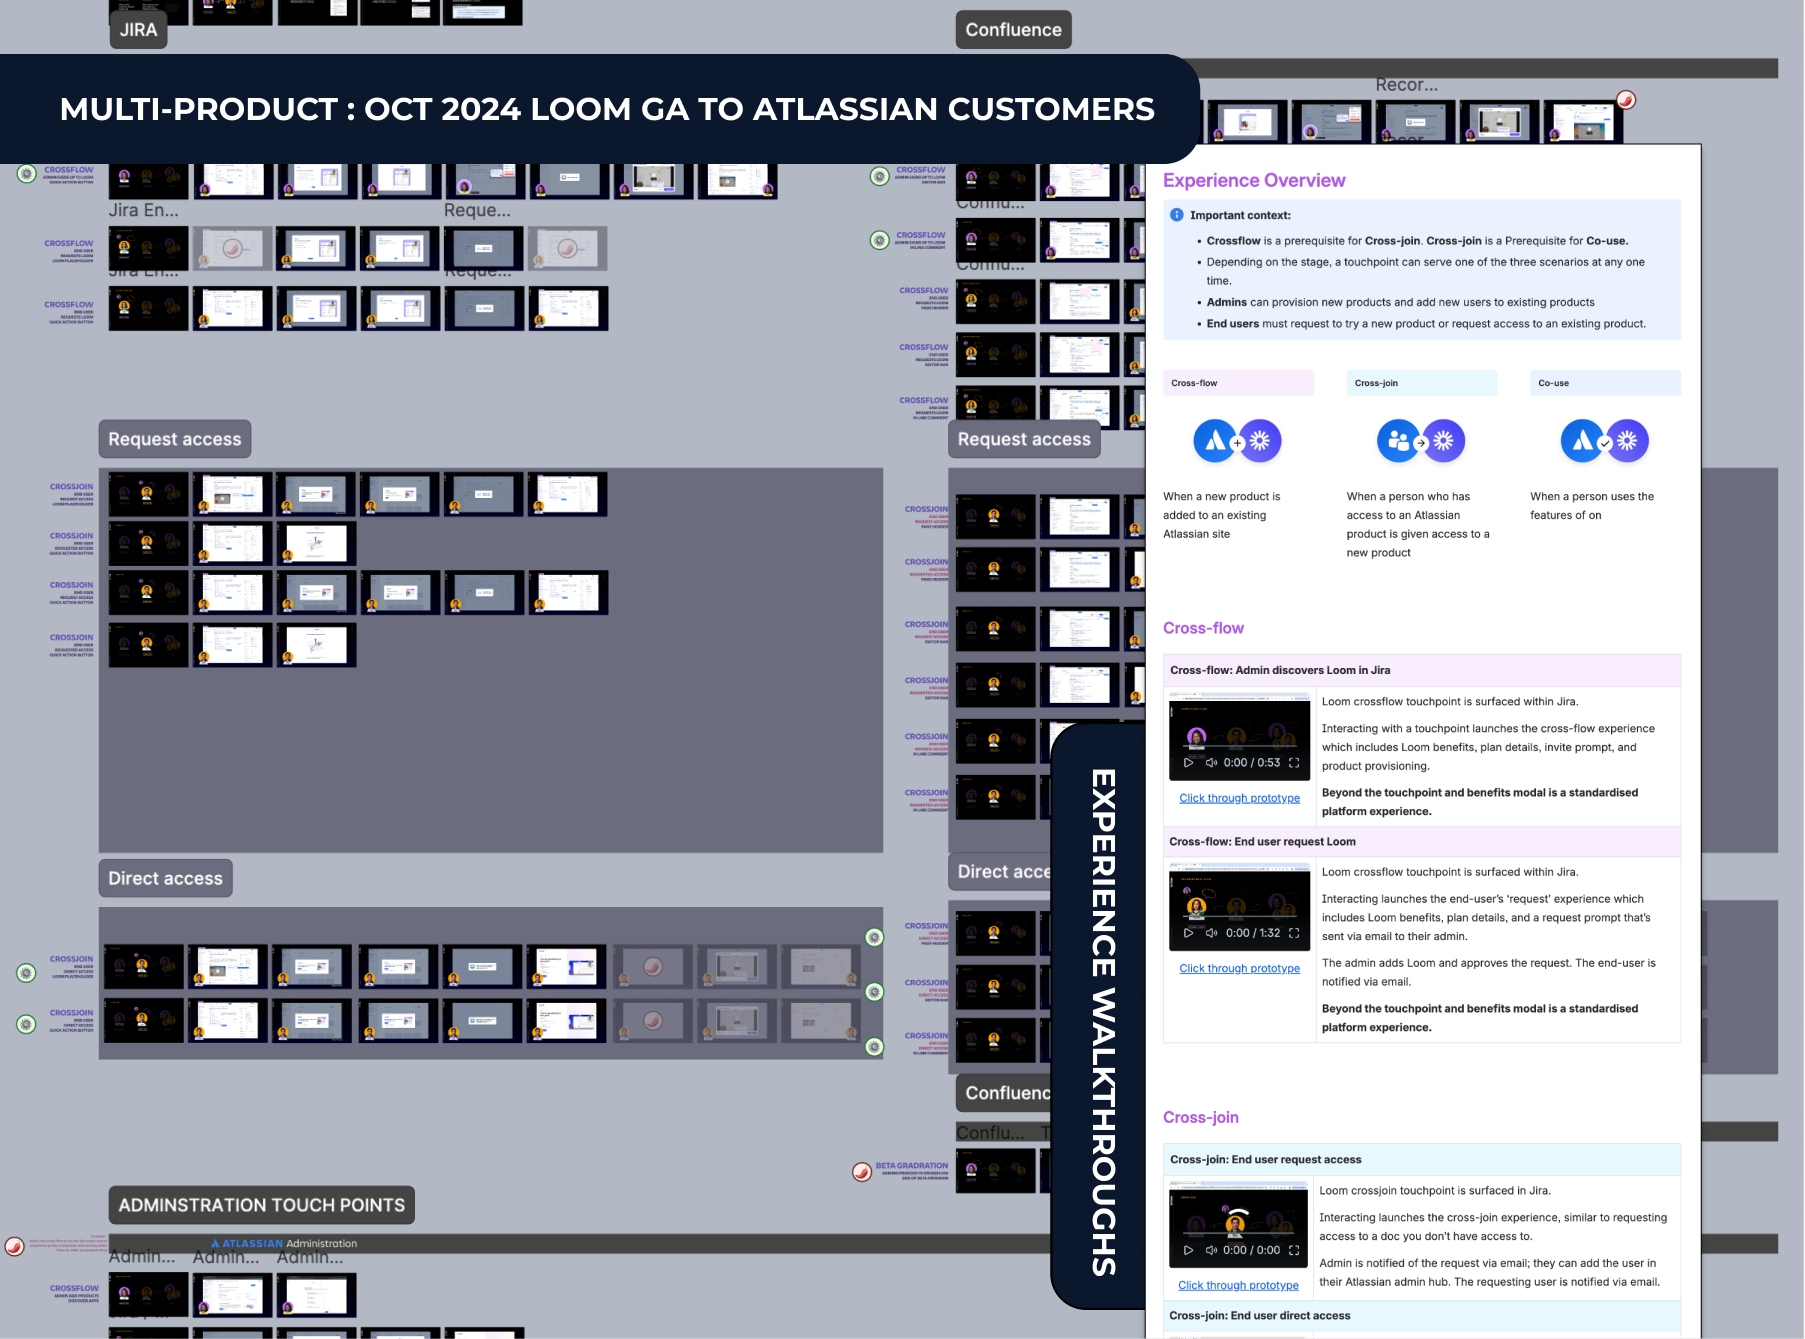Select the ADMINSTRATION TOUCH POINTS label

click(262, 1205)
